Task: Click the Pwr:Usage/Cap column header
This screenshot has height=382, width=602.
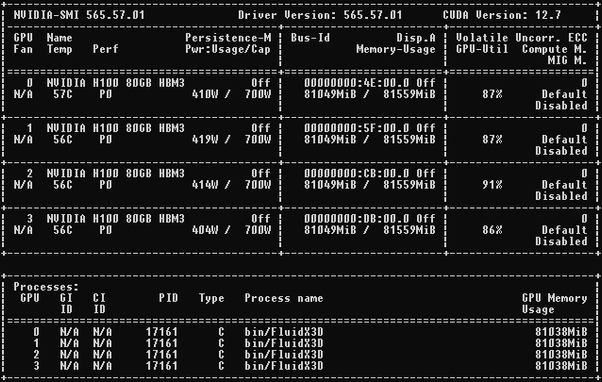Action: [228, 49]
